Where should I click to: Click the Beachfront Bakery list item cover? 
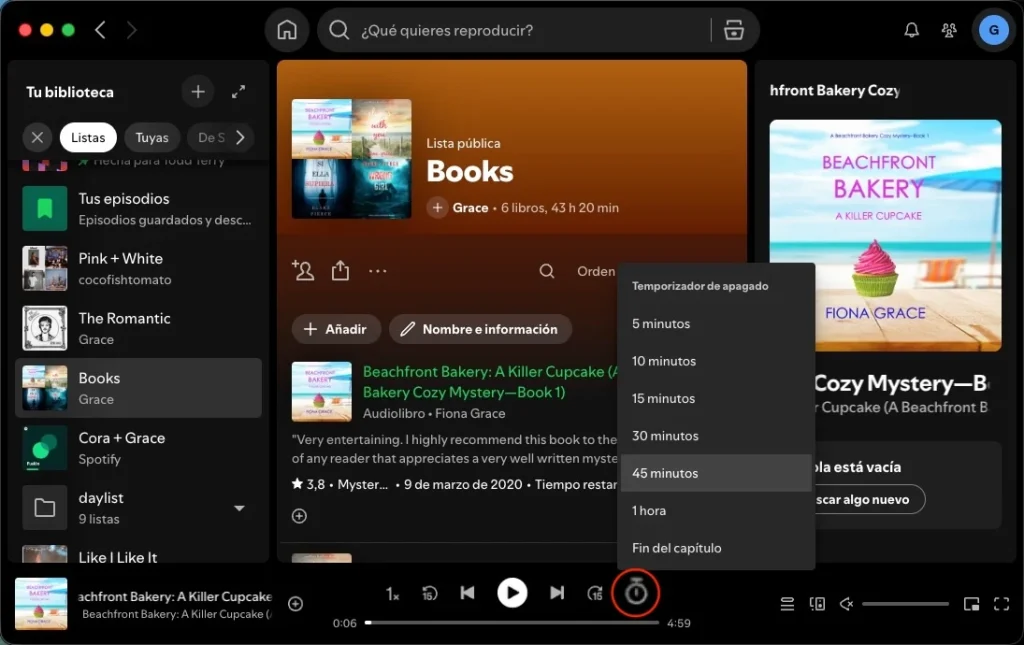pos(321,392)
